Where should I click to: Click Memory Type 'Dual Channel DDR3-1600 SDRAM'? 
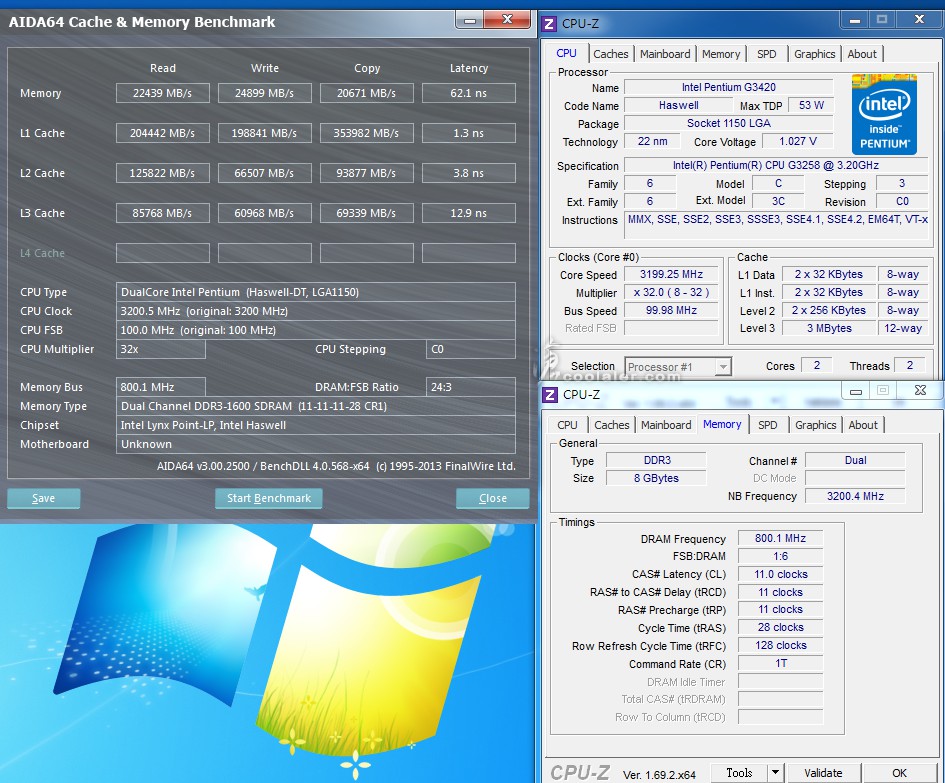tap(316, 406)
